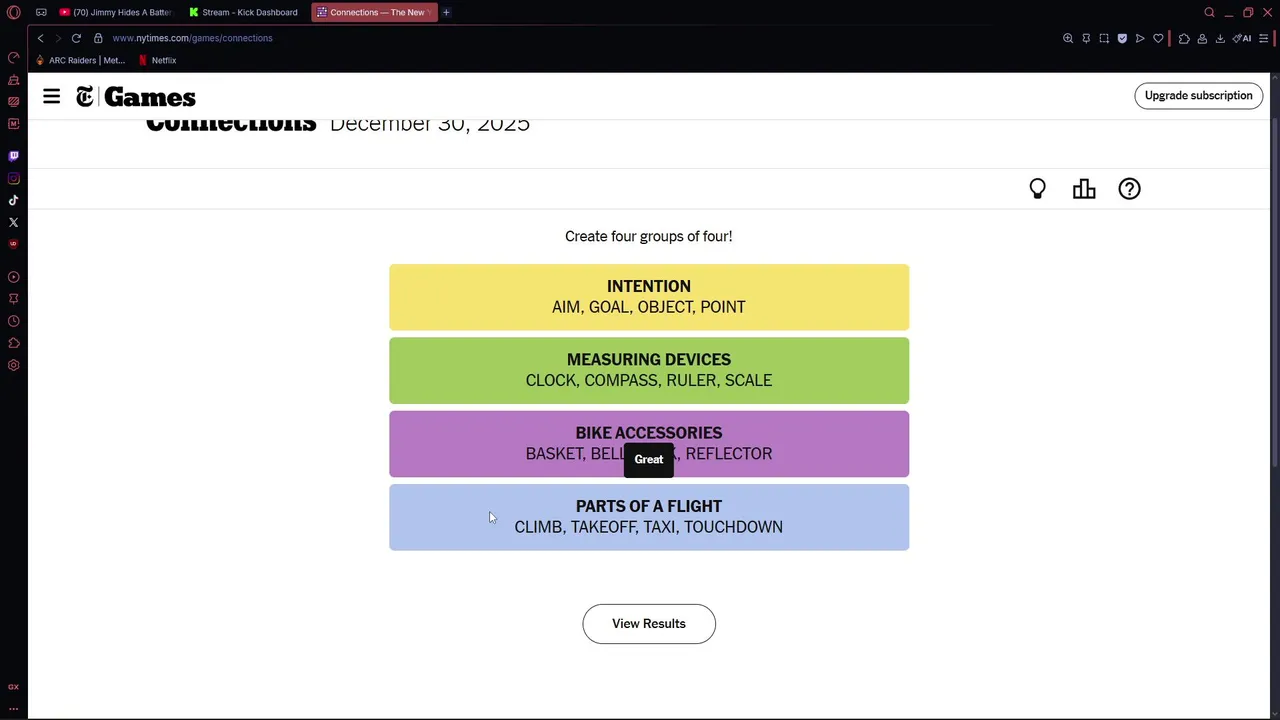The image size is (1280, 720).
Task: Open the downloads toolbar icon
Action: pyautogui.click(x=1220, y=38)
